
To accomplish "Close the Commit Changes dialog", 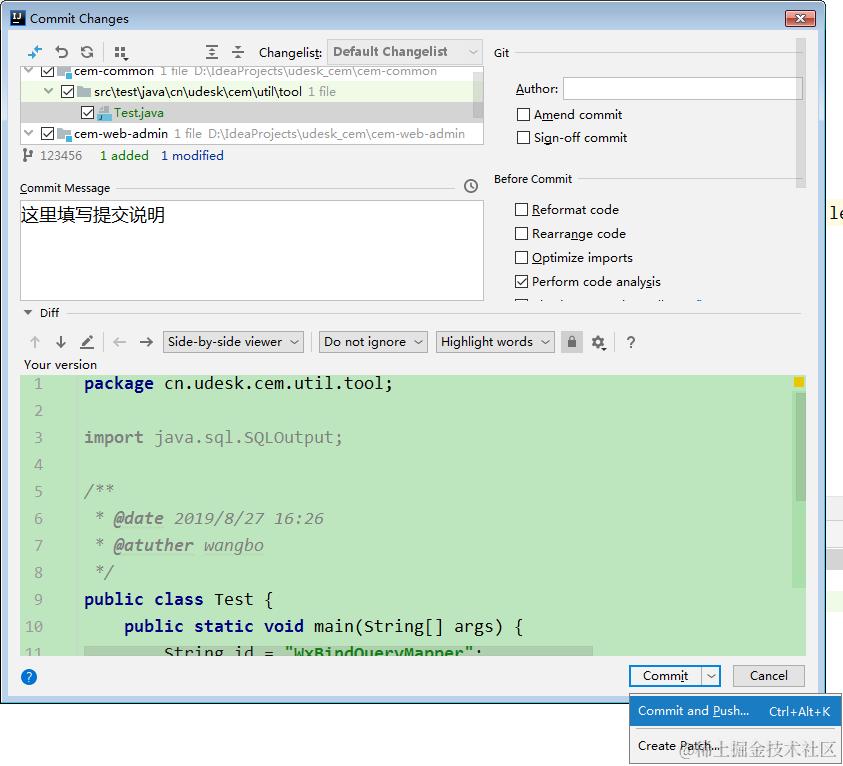I will point(800,18).
